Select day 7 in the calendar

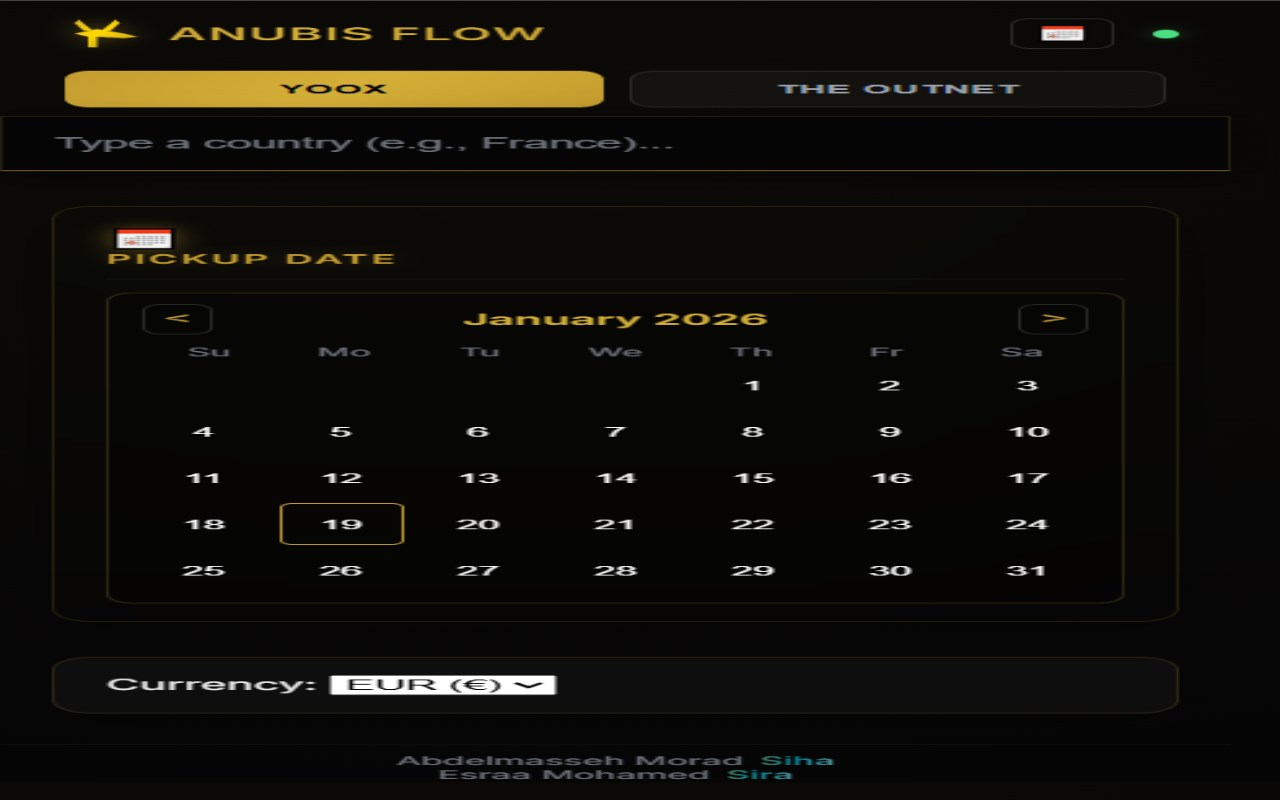[x=615, y=431]
